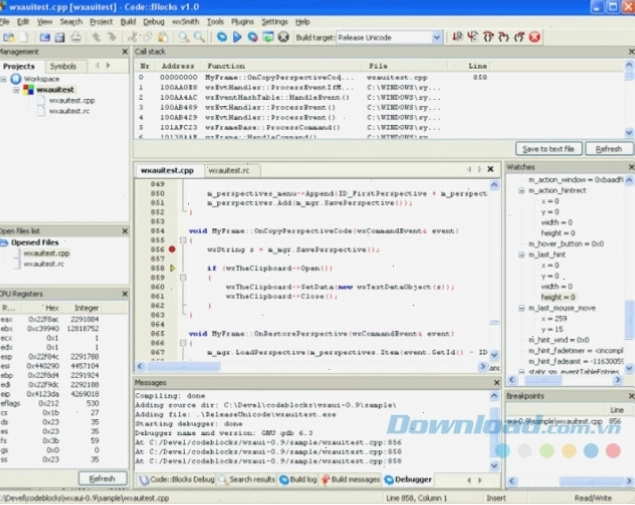
Task: Click the Messages scroll up arrow
Action: 494,396
